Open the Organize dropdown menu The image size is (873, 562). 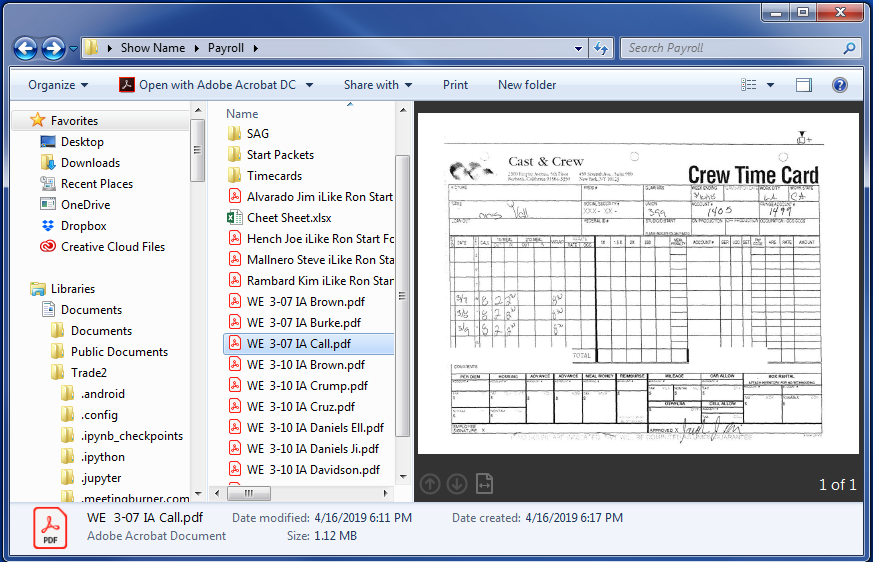pyautogui.click(x=58, y=85)
